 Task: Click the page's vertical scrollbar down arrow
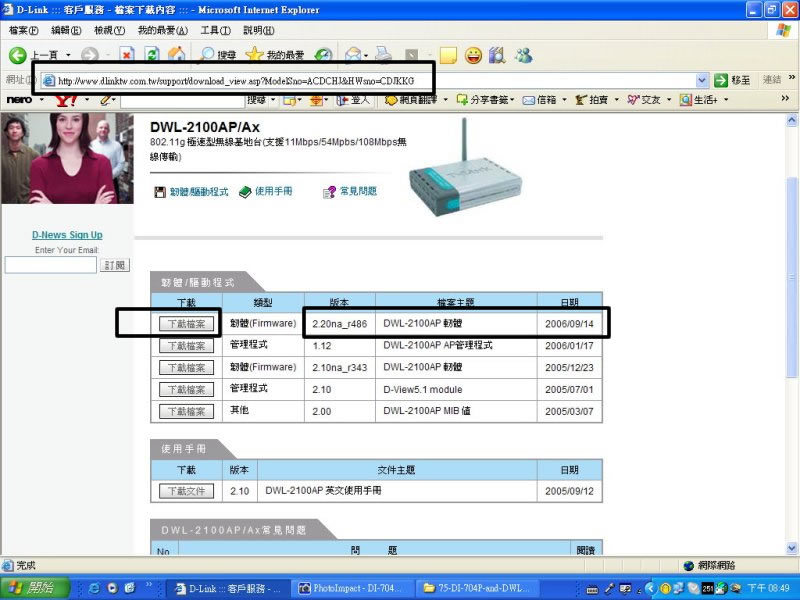792,548
